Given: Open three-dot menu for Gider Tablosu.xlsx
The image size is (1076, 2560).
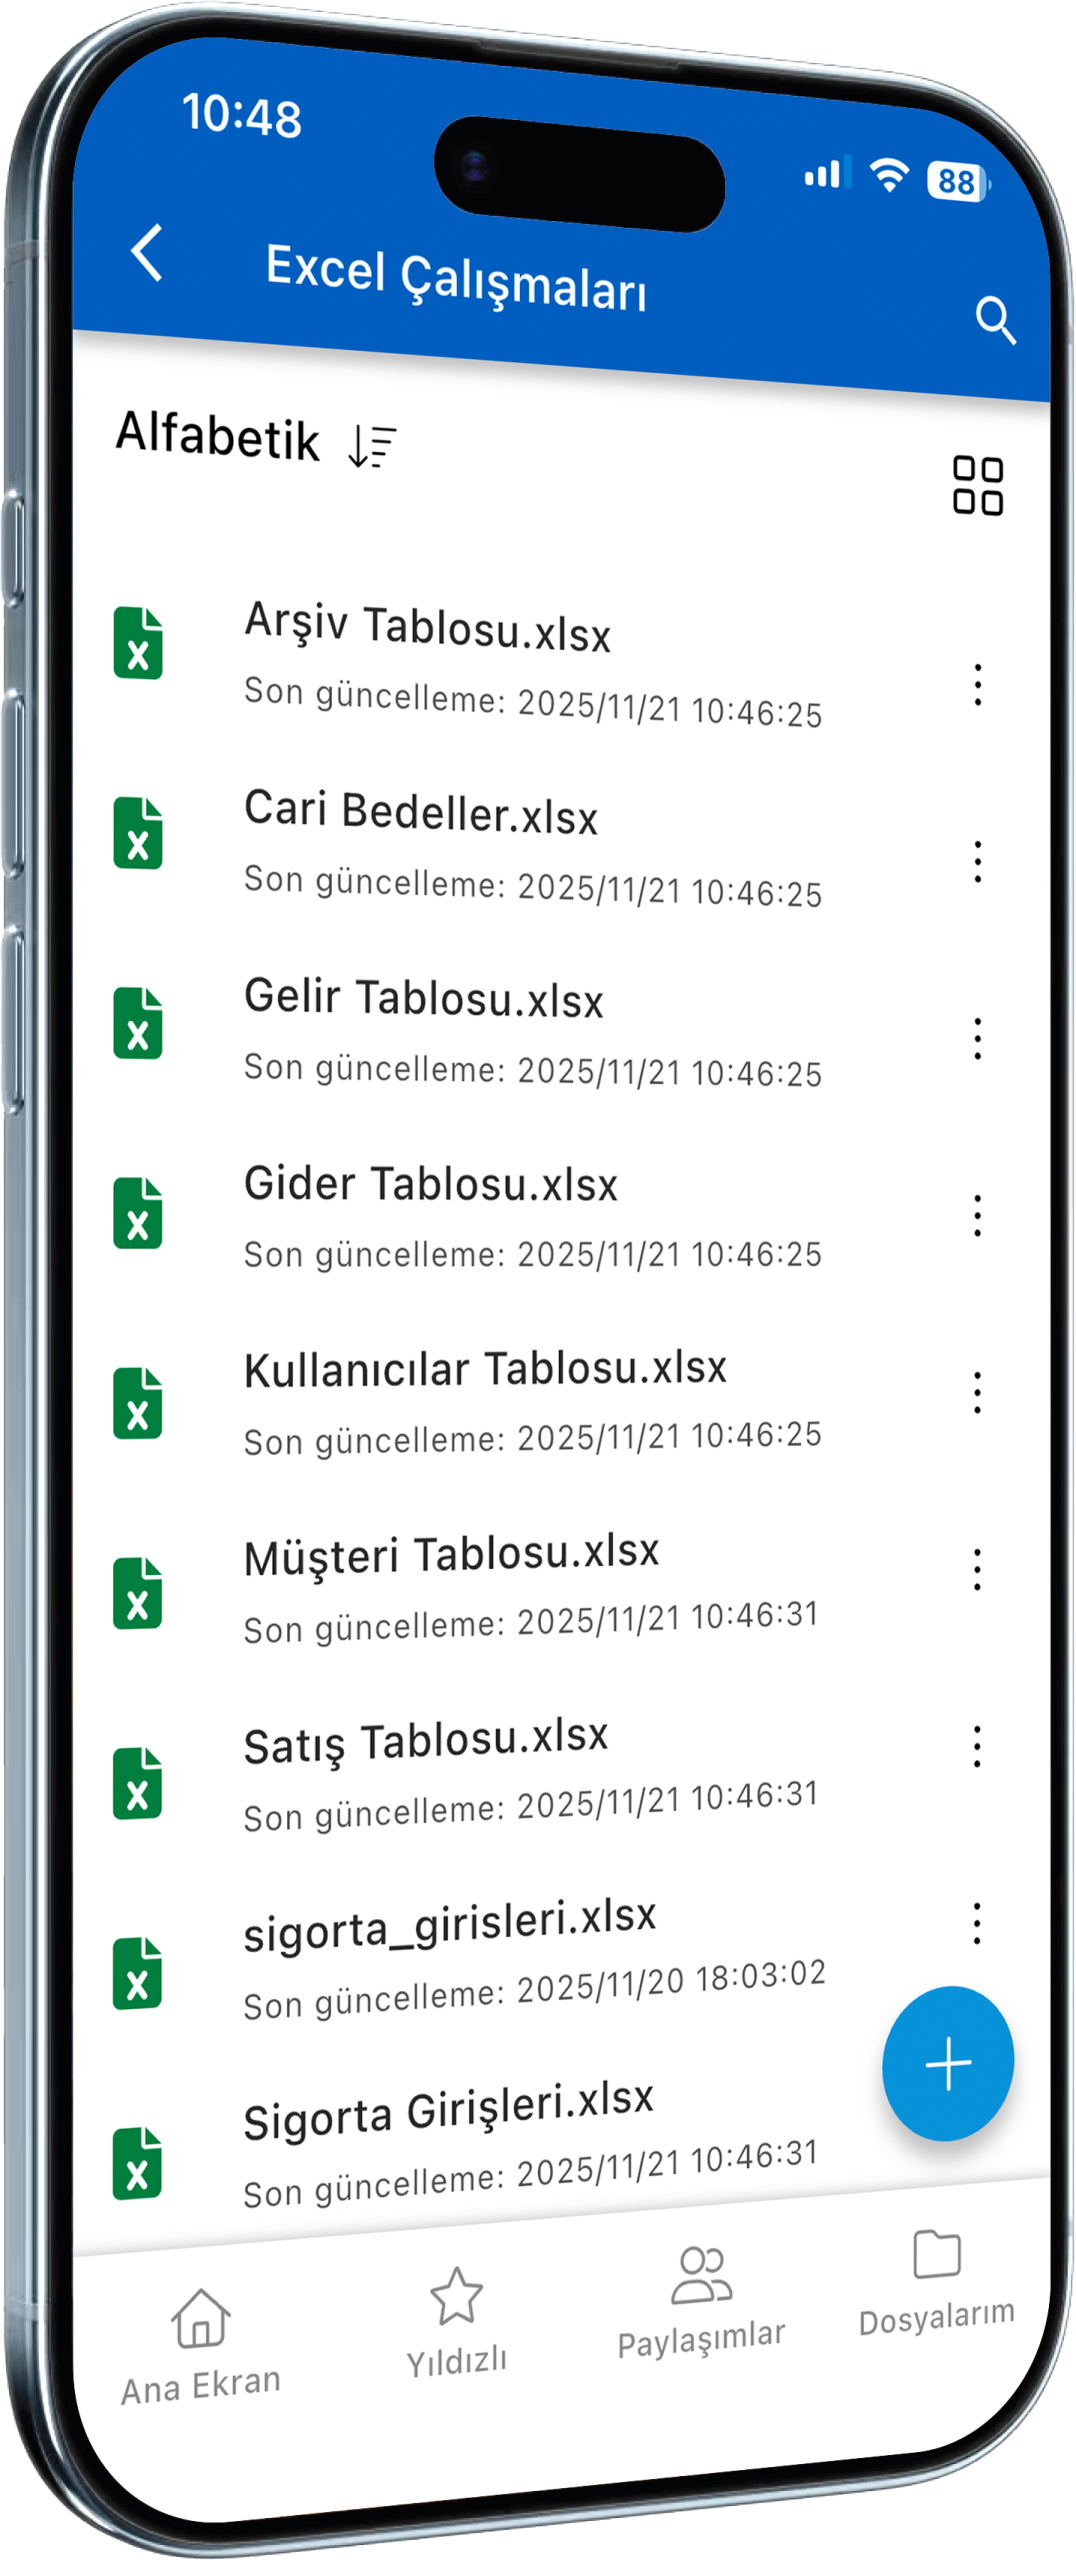Looking at the screenshot, I should [977, 1215].
